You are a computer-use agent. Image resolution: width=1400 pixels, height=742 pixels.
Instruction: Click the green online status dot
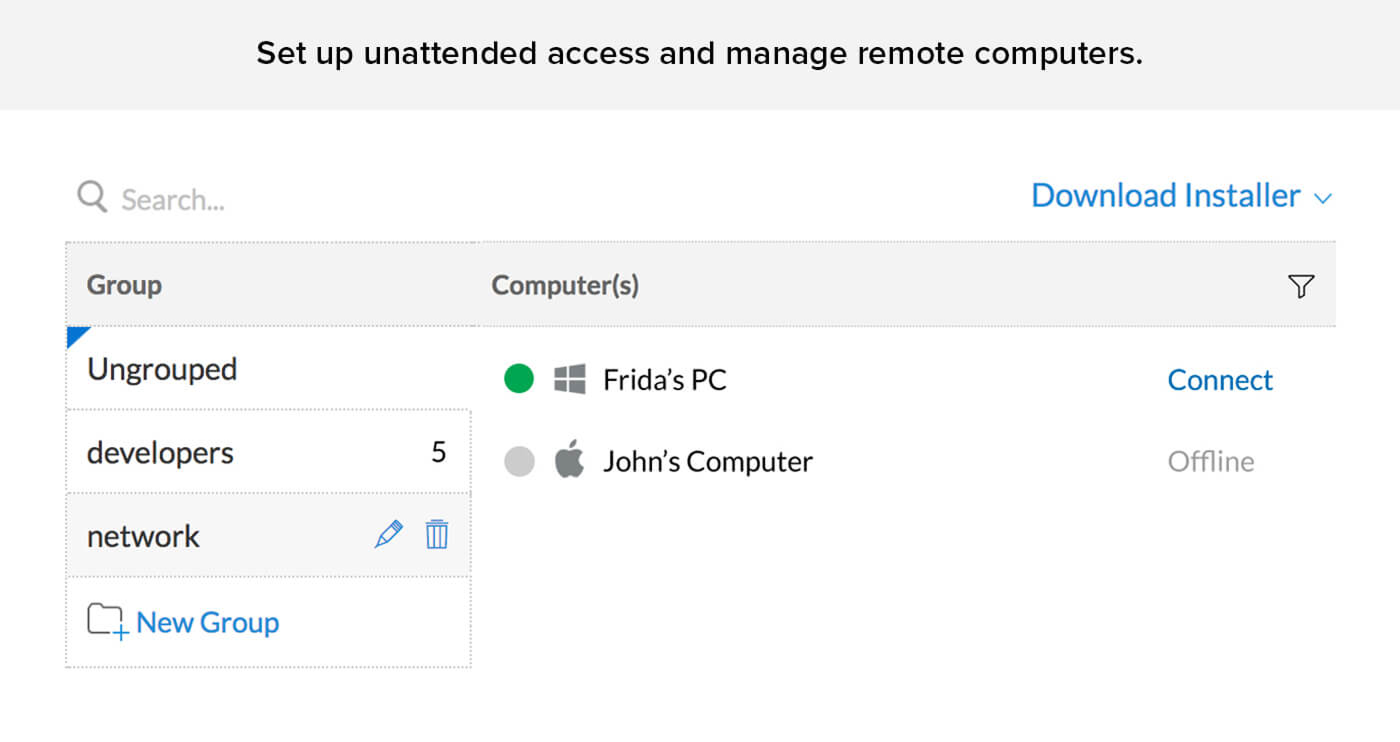(519, 380)
